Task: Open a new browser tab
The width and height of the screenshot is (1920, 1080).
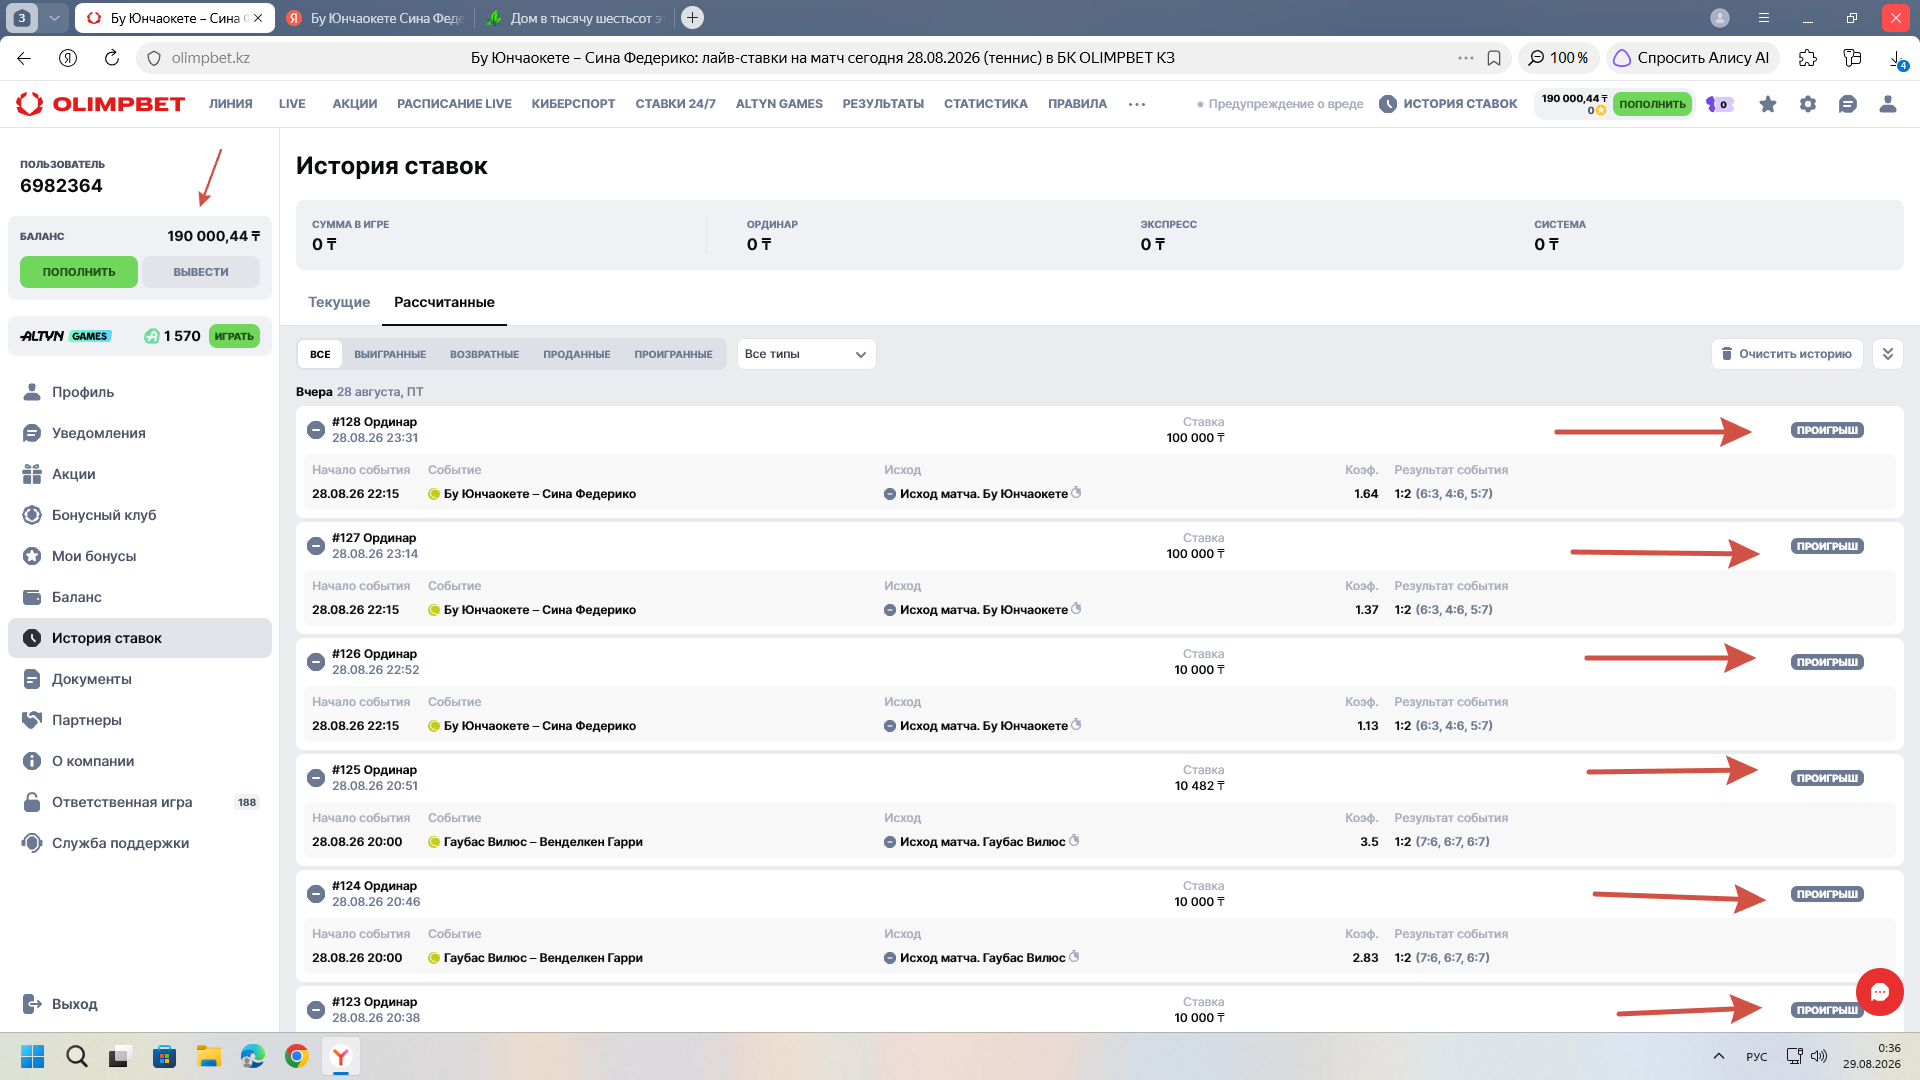Action: pyautogui.click(x=692, y=18)
